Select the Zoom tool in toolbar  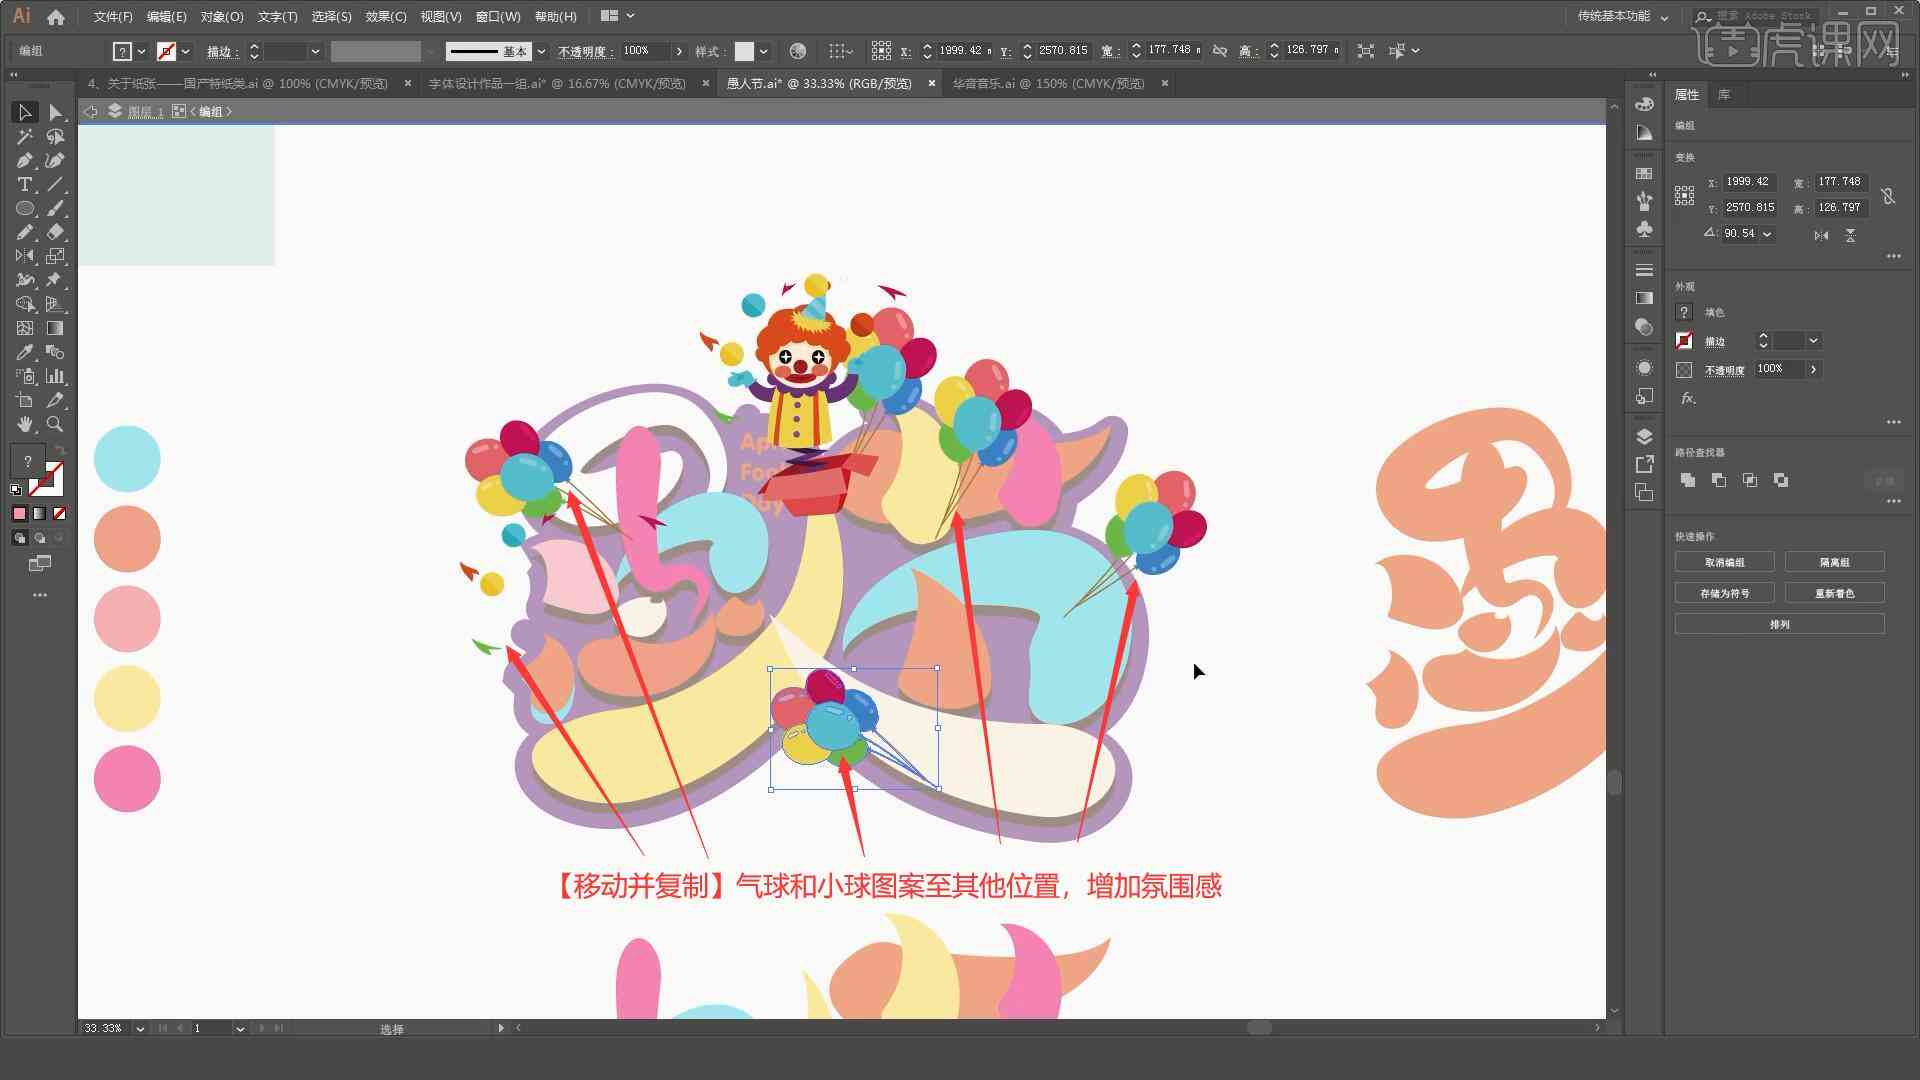click(x=54, y=423)
